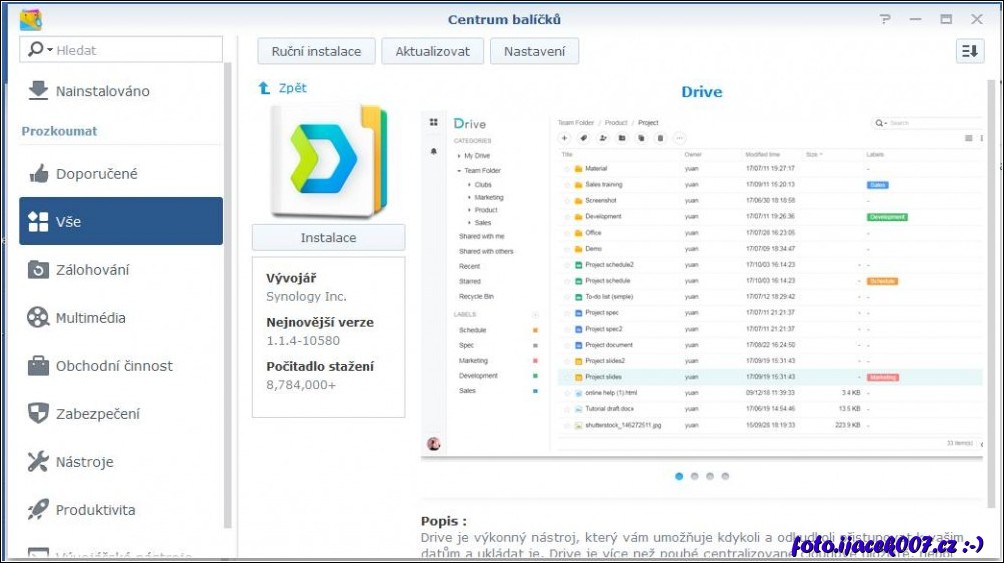This screenshot has height=563, width=1004.
Task: Click the Ruční instalace button
Action: point(316,51)
